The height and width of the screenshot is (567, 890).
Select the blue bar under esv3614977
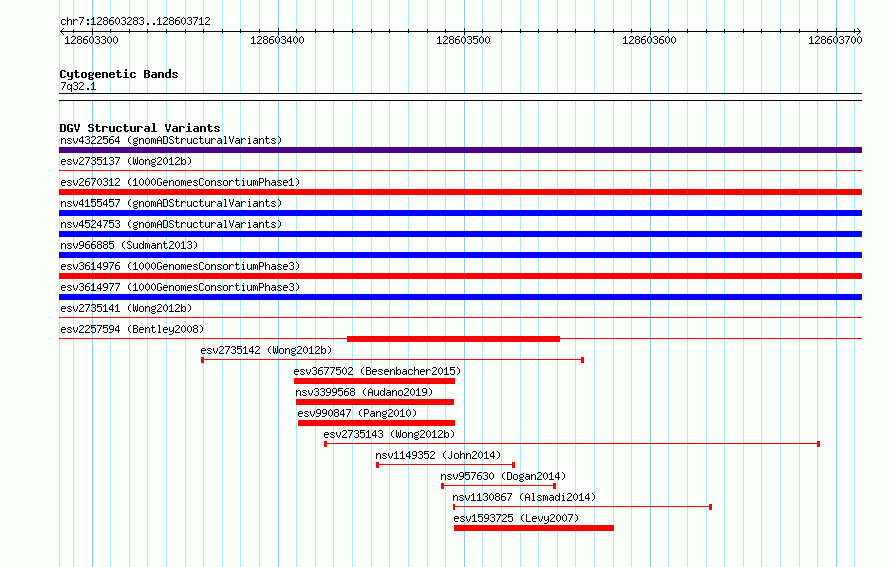460,297
